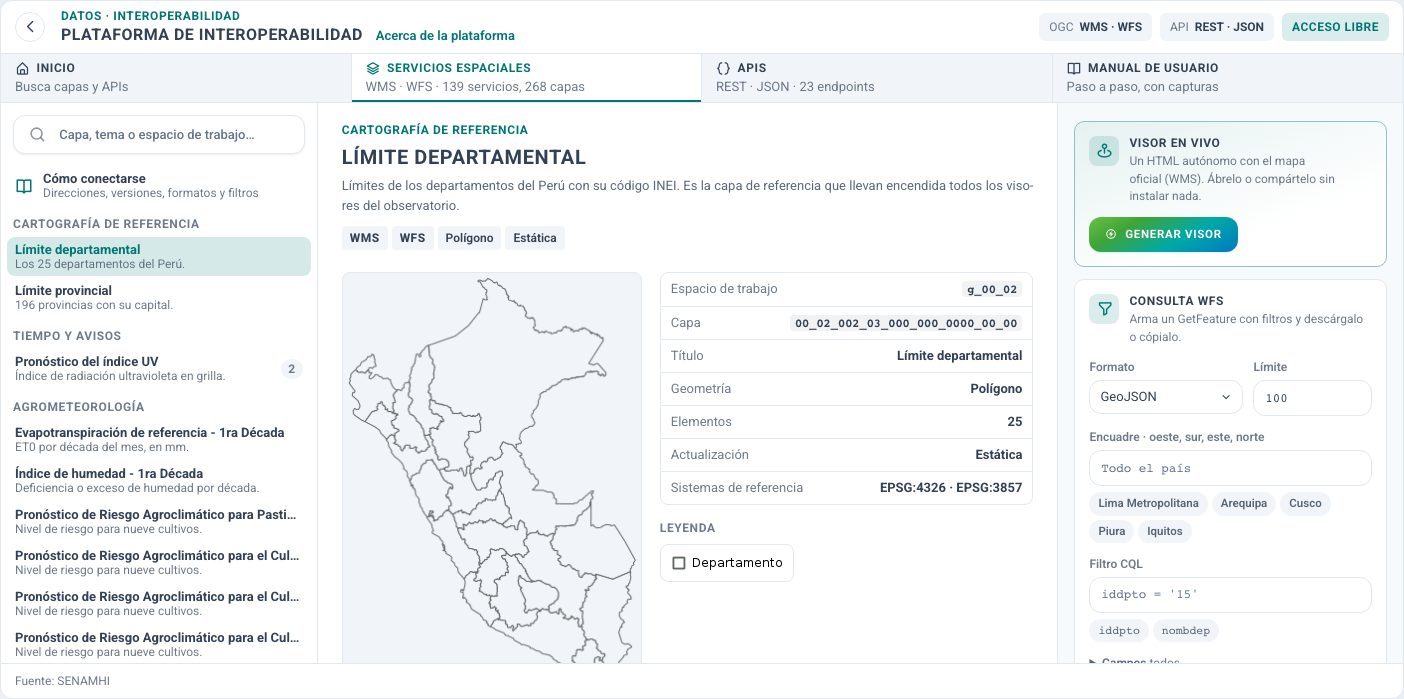
Task: Click the Estática tag
Action: (535, 238)
